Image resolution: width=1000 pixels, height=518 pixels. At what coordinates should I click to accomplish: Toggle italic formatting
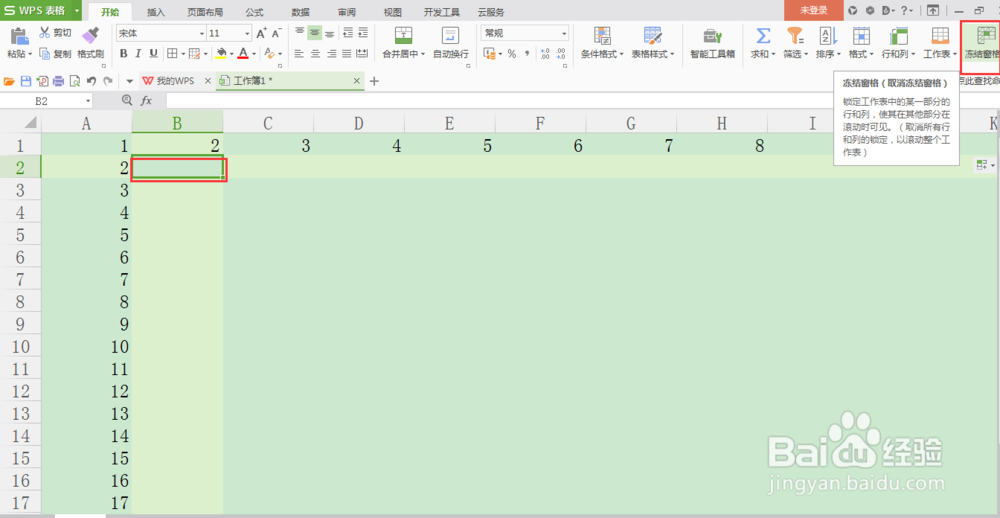(139, 54)
